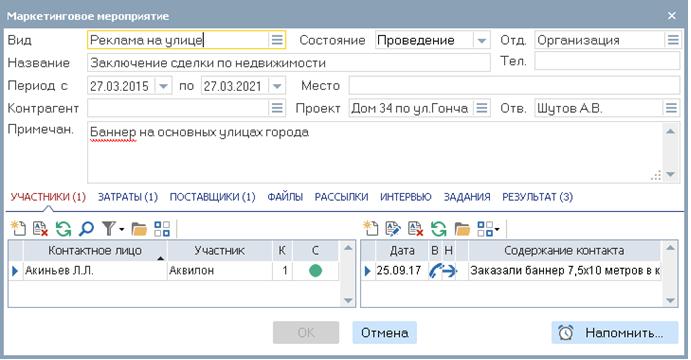Switch to the ЗАТРАТЫ (1) tab
The width and height of the screenshot is (691, 360).
click(128, 197)
